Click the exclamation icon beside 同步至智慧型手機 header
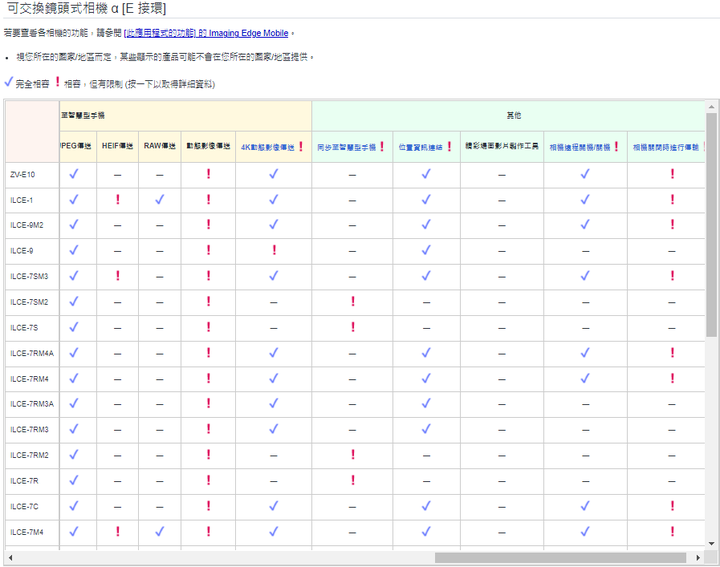 click(382, 146)
